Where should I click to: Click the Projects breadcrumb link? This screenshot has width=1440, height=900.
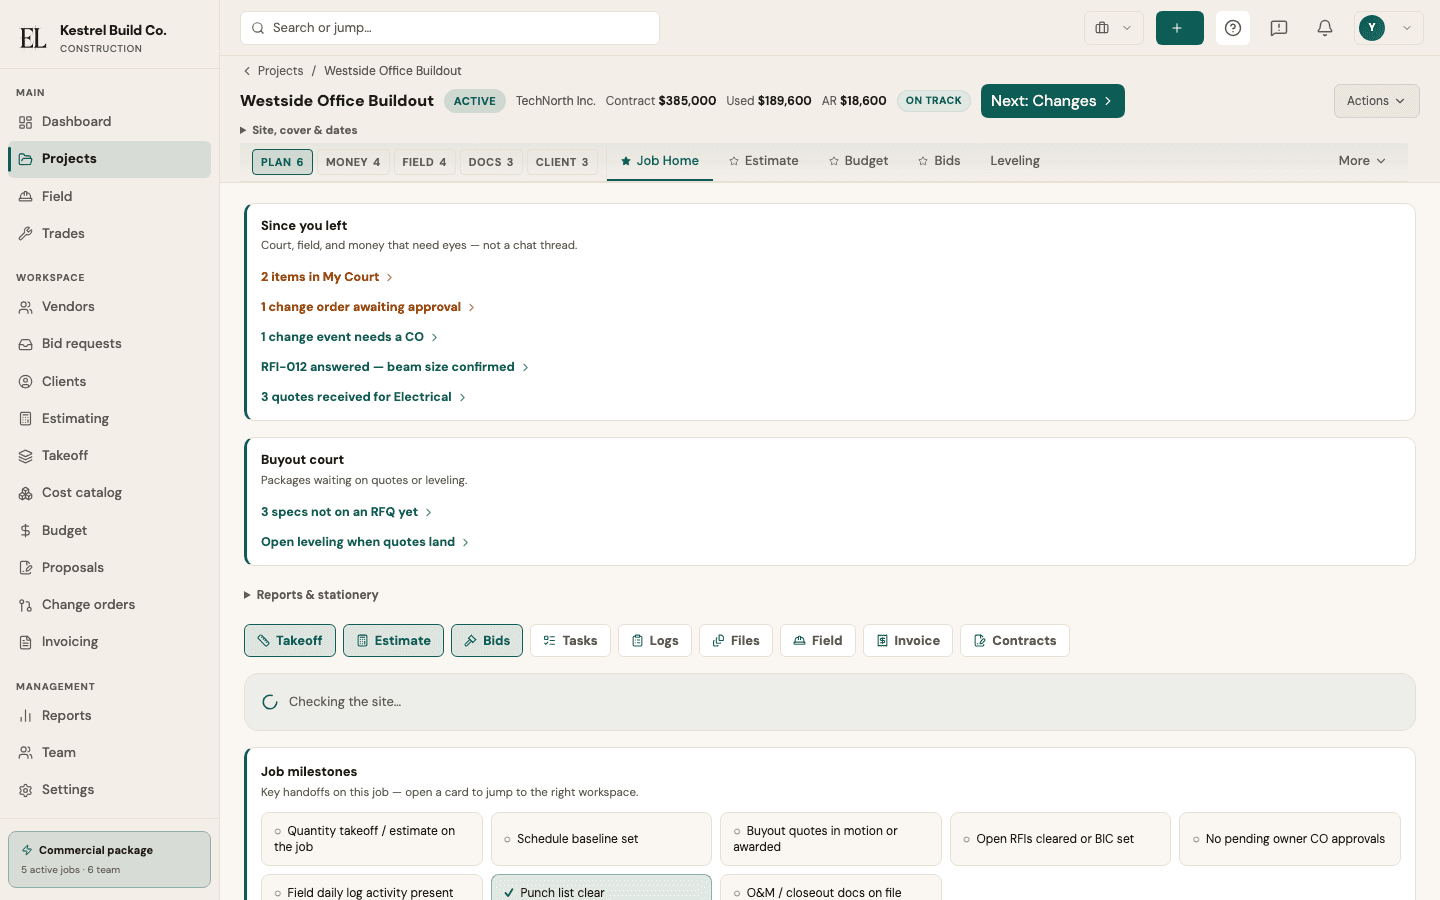(x=280, y=71)
